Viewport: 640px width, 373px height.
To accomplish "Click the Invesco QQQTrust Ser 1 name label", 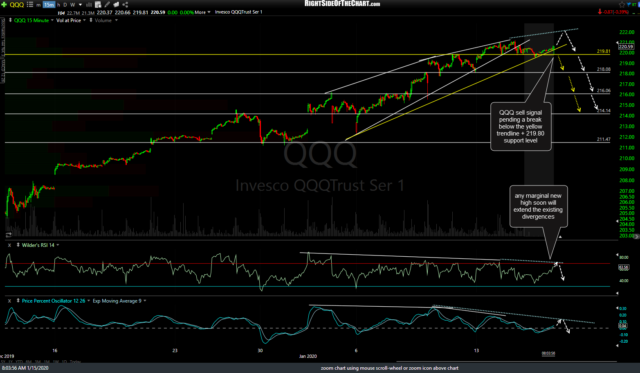I will click(x=238, y=12).
